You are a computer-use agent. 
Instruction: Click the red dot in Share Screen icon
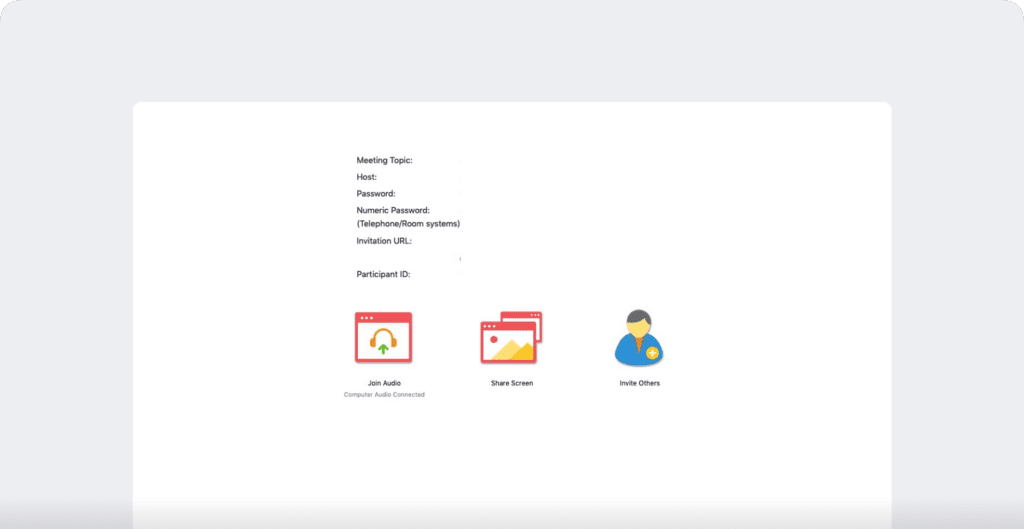[x=494, y=339]
